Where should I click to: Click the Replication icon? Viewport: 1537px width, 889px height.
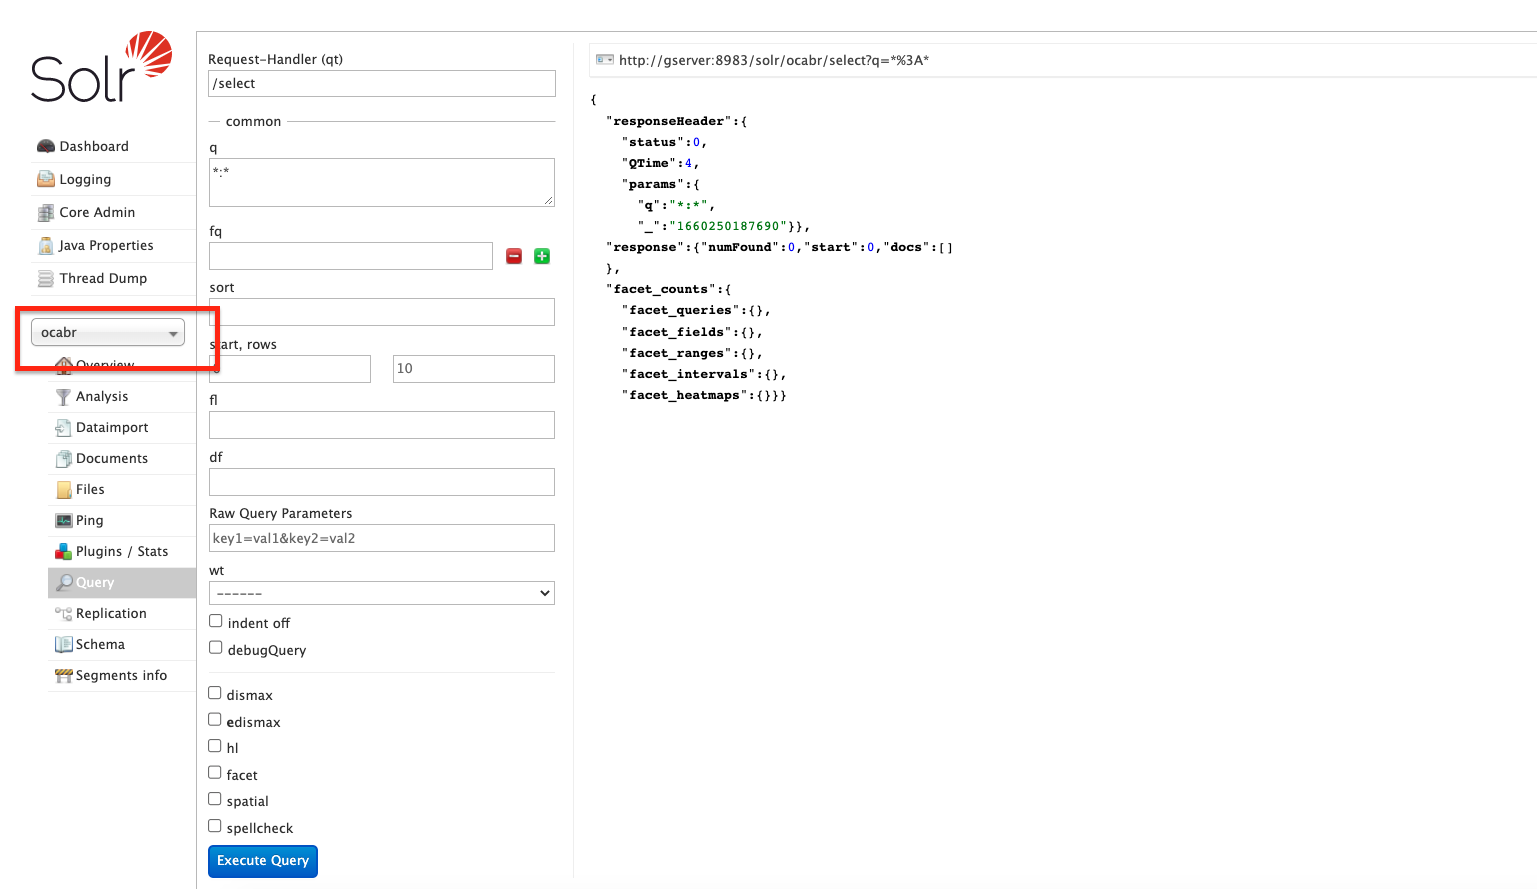click(63, 613)
